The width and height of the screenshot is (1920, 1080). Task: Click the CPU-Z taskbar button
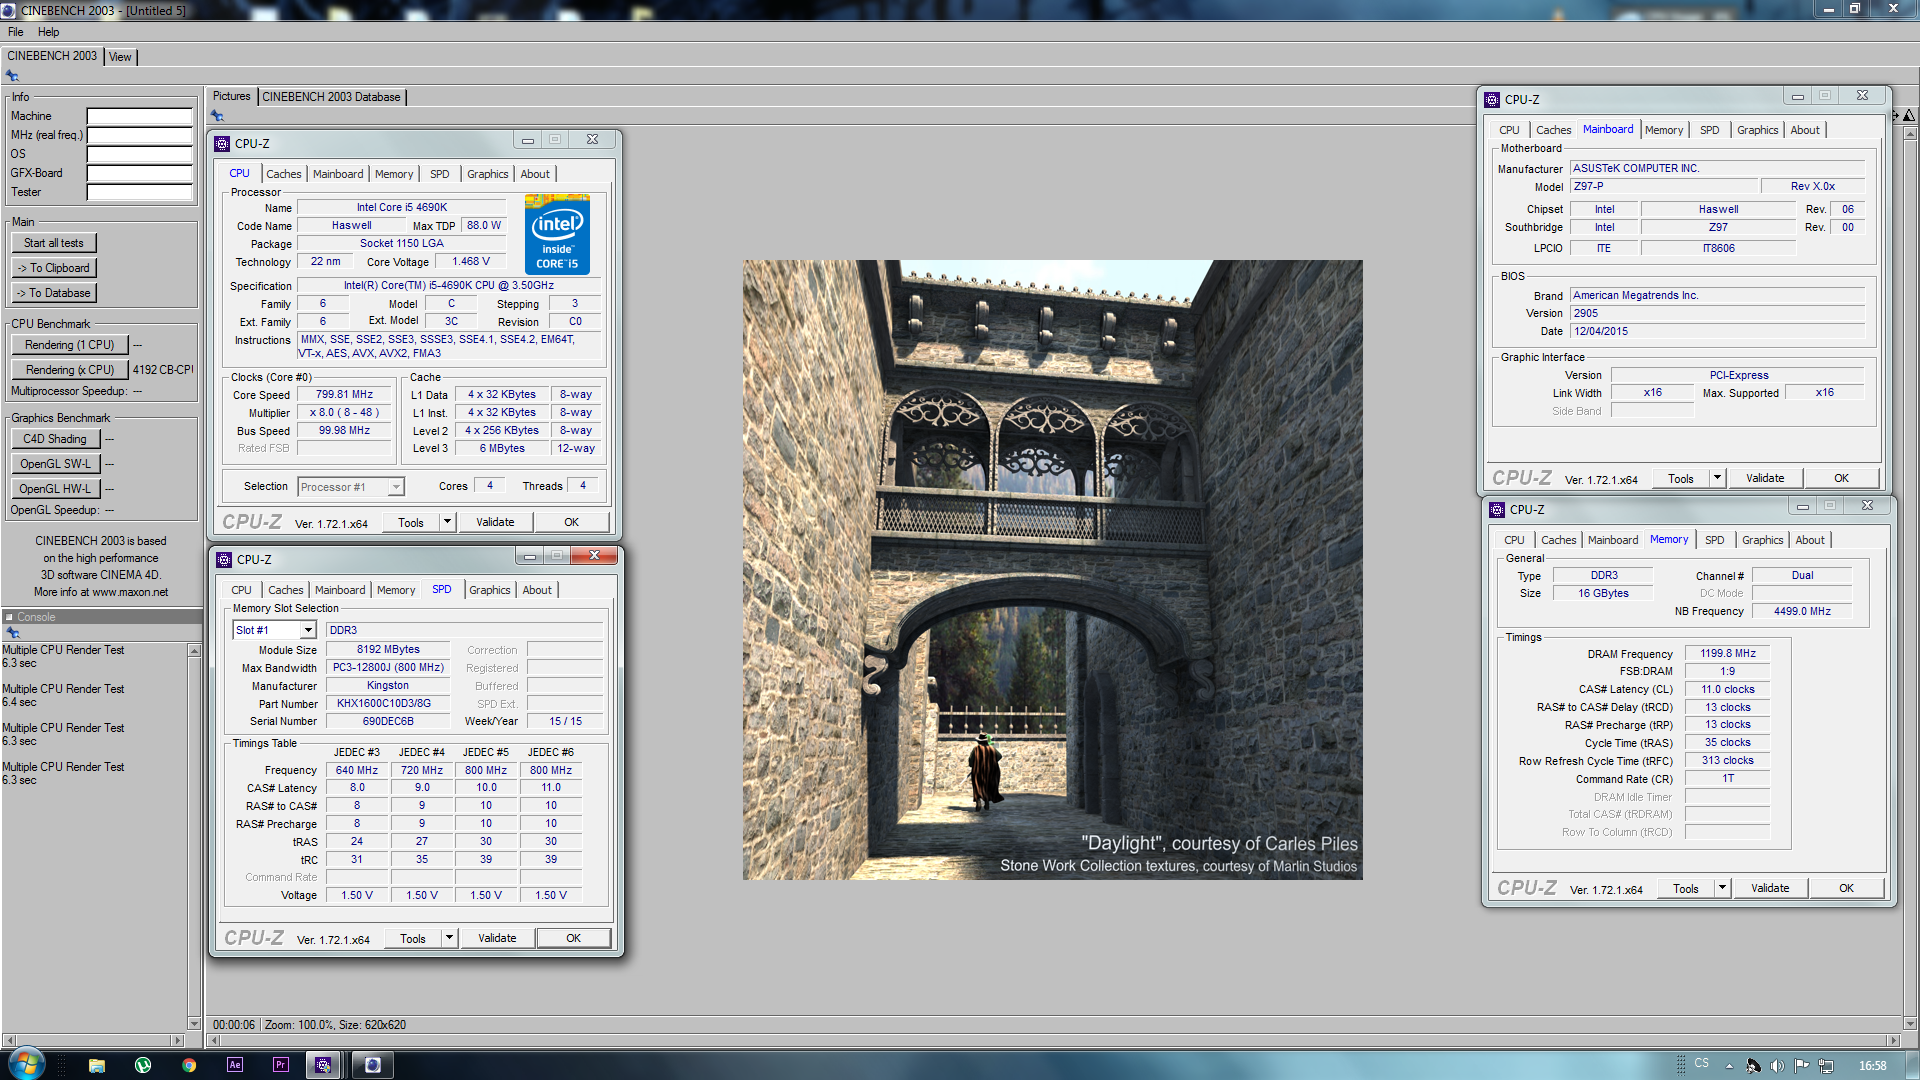[x=323, y=1065]
